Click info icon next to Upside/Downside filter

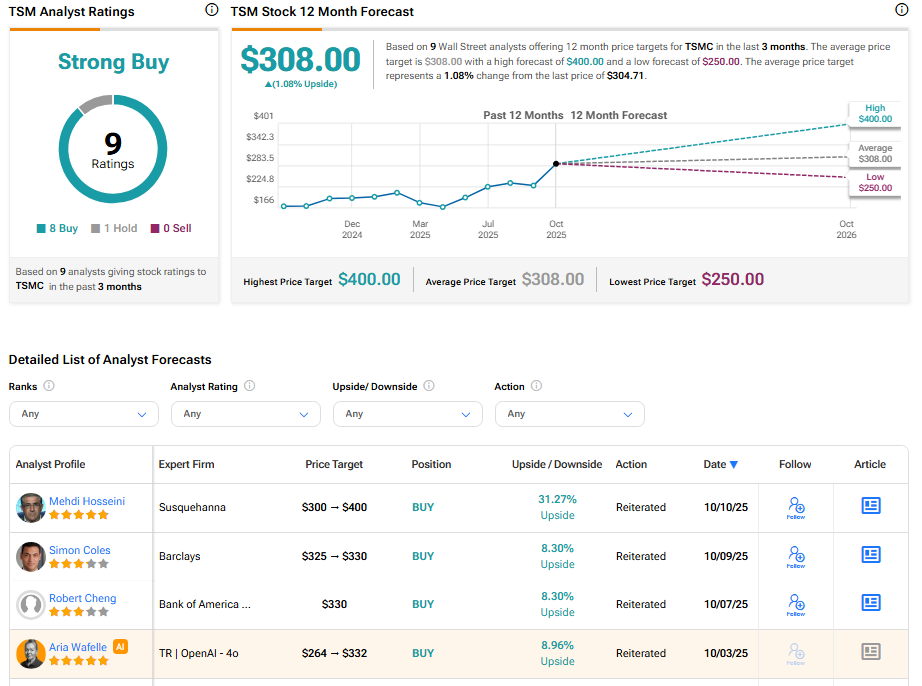[x=428, y=386]
